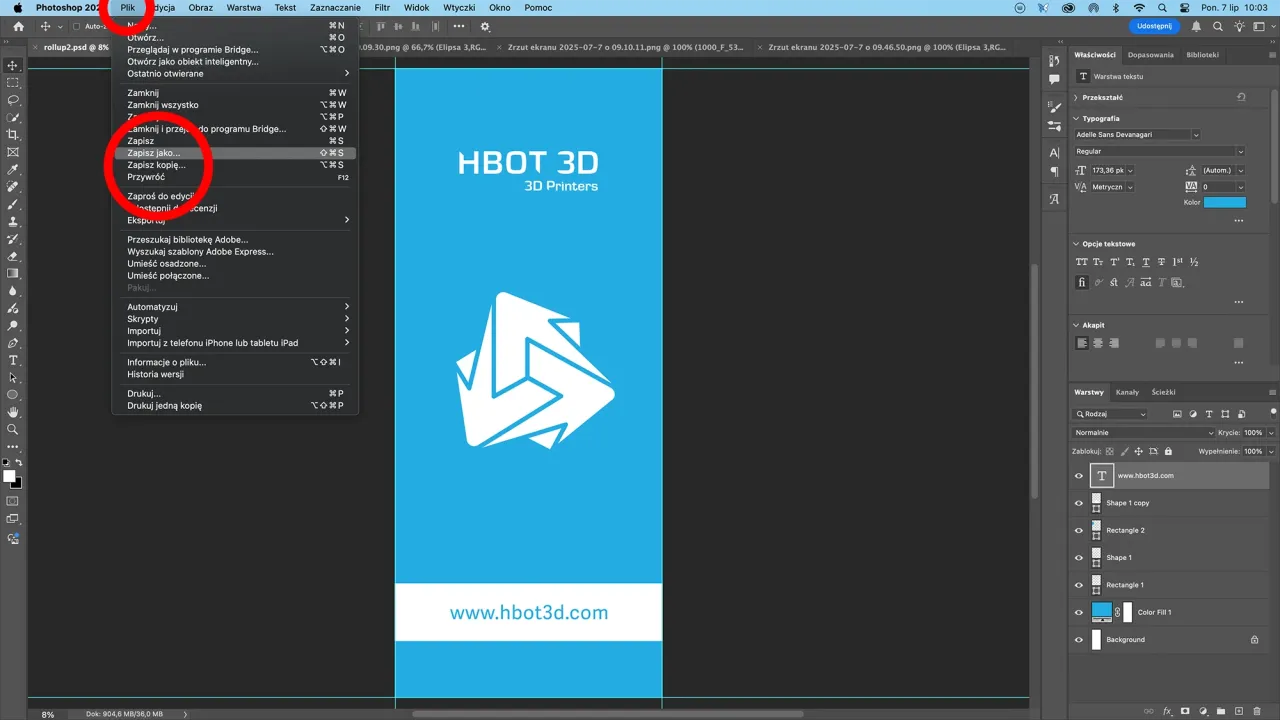The width and height of the screenshot is (1280, 720).
Task: Hide the Rectangle 1 layer
Action: click(1078, 585)
